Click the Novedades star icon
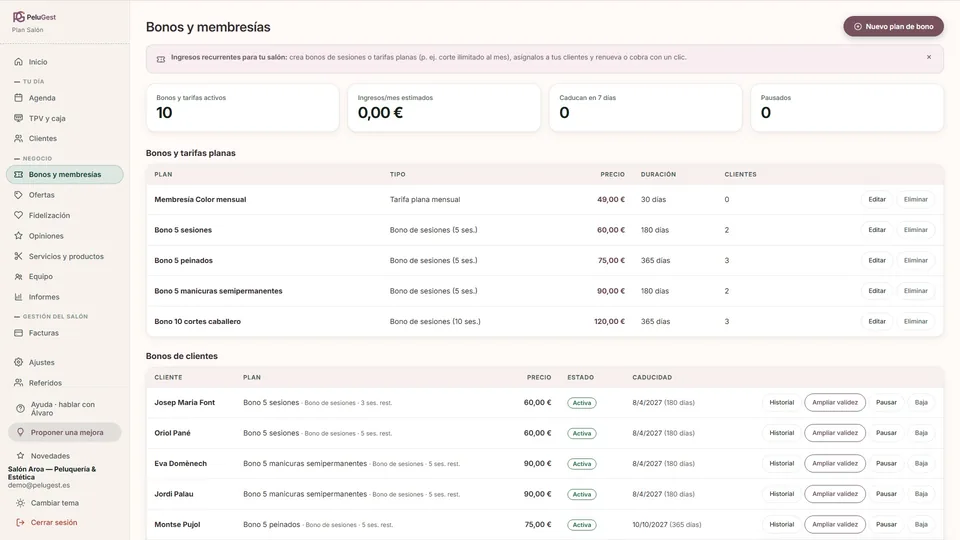960x540 pixels. 20,456
